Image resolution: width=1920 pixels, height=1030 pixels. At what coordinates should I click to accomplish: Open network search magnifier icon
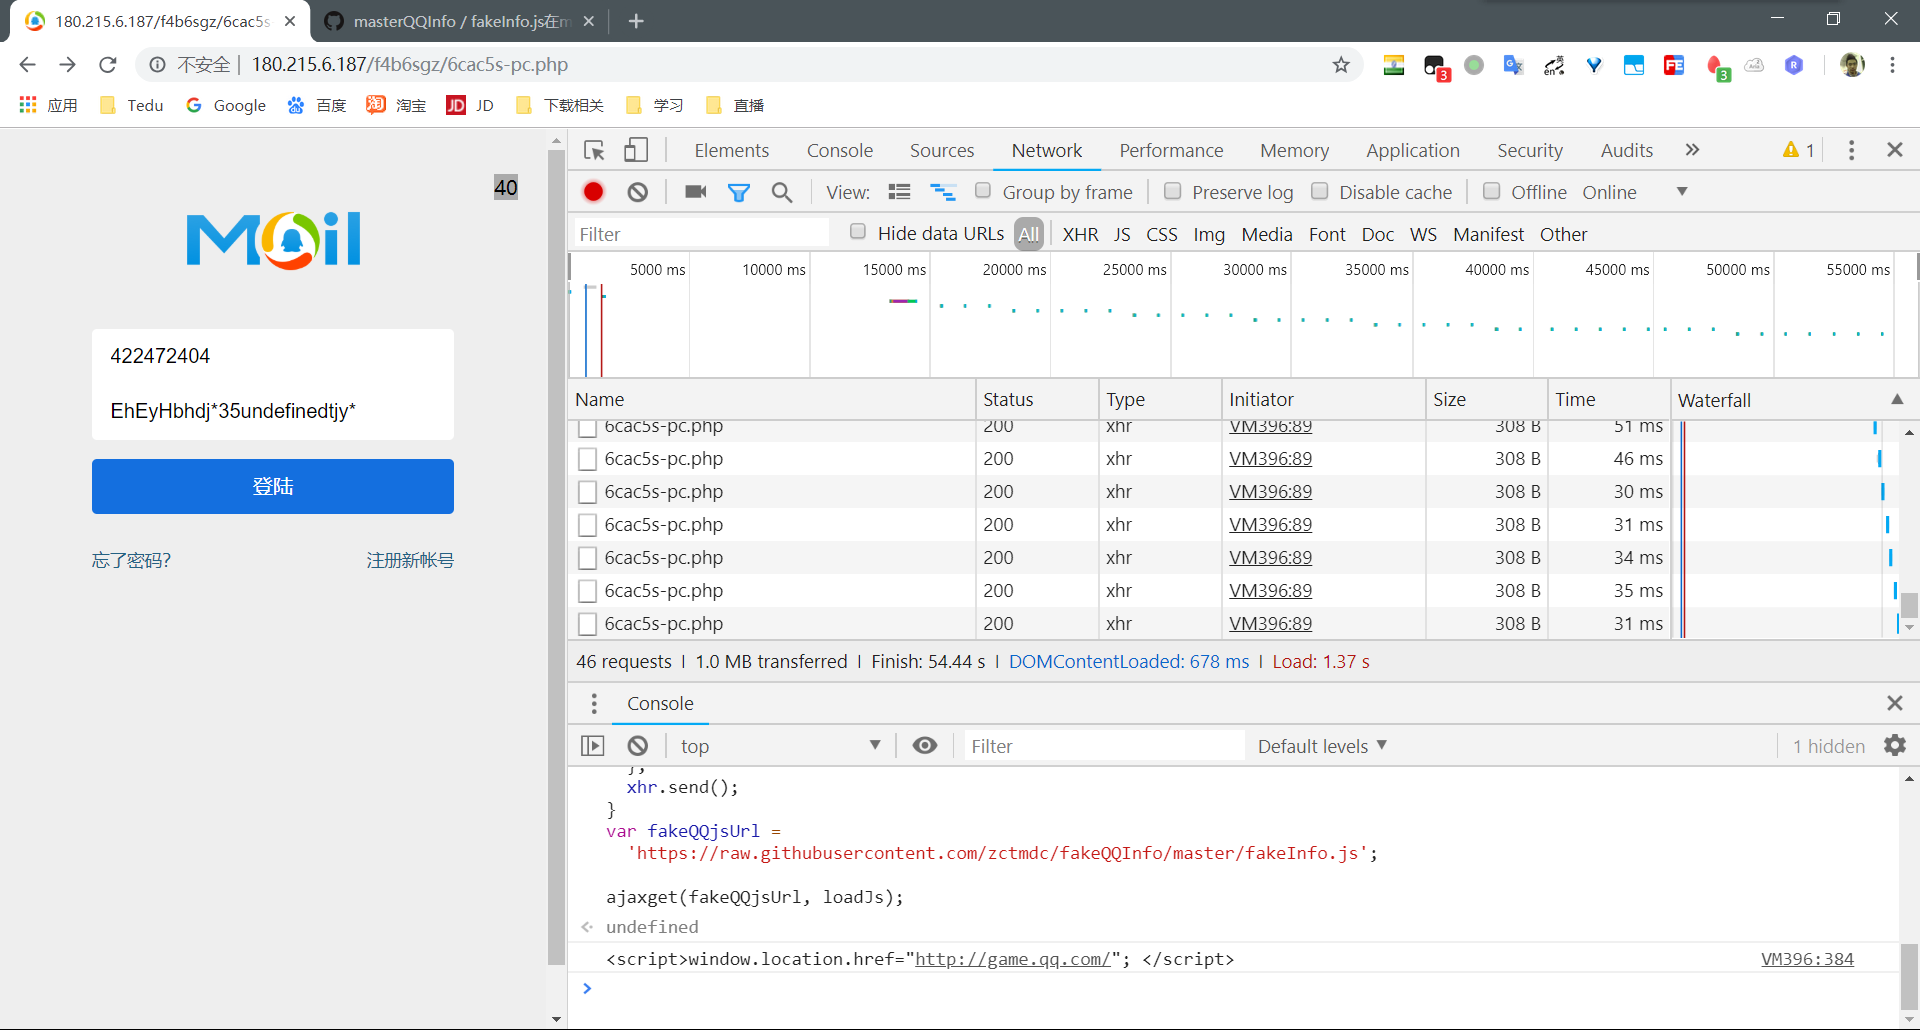pyautogui.click(x=782, y=192)
